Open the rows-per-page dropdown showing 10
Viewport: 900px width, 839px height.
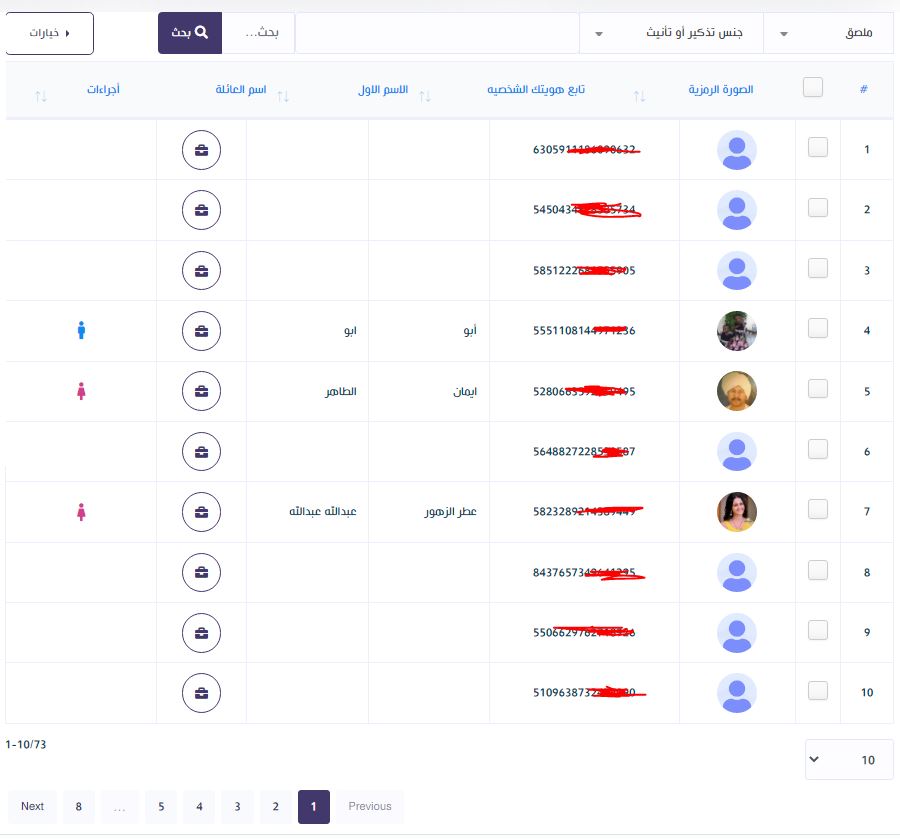click(848, 760)
